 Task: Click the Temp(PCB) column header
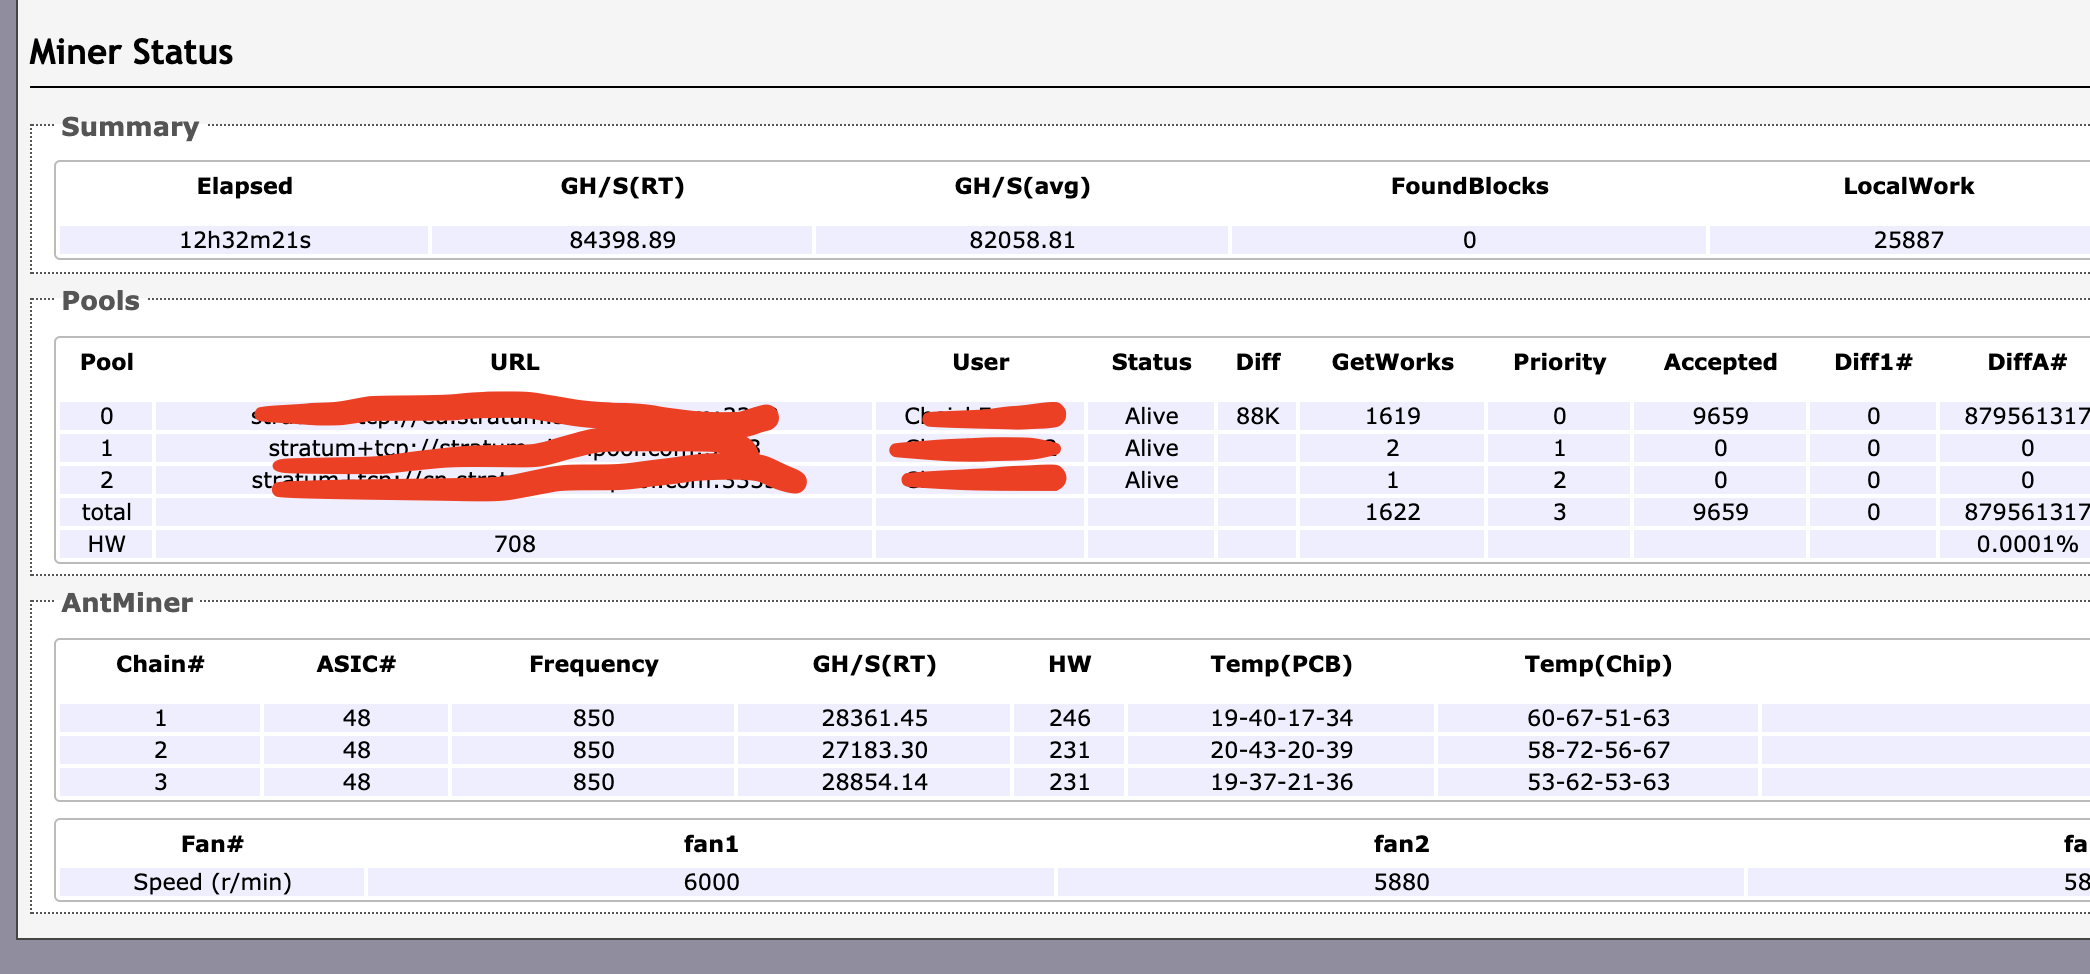click(x=1281, y=664)
